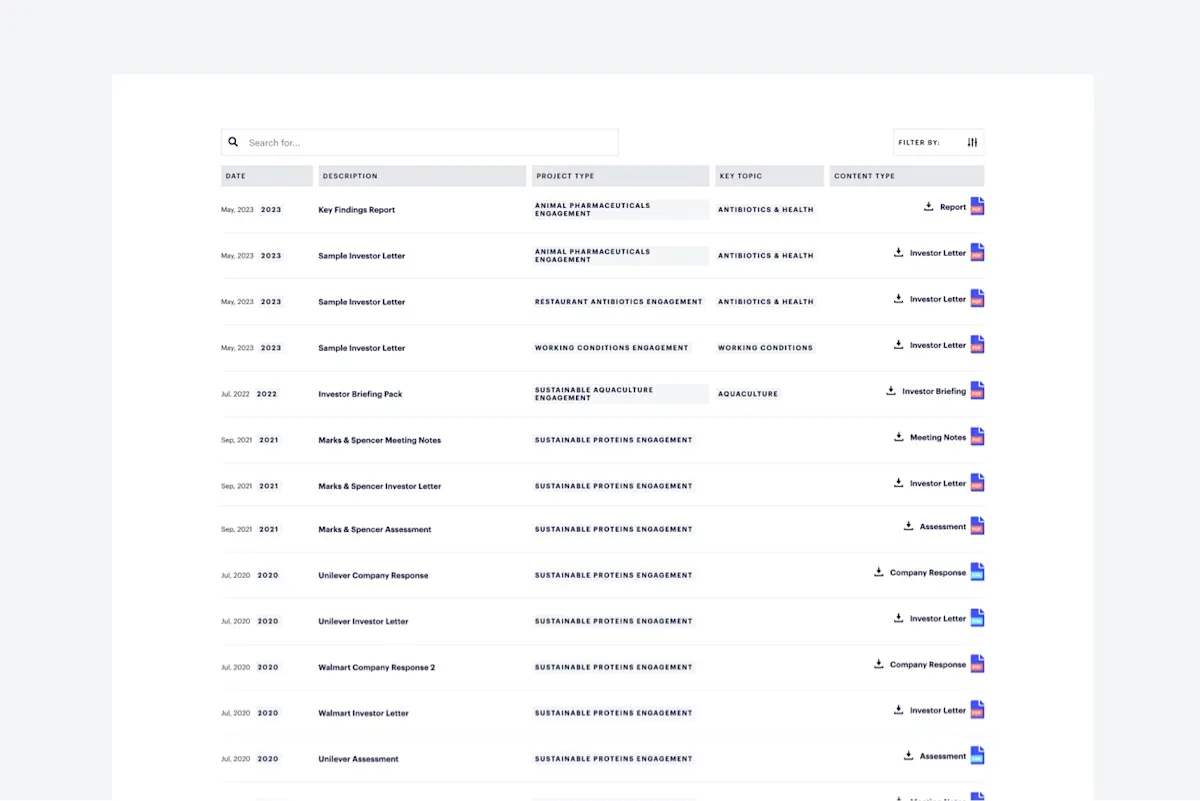Download icon for Marks & Spencer Meeting Notes
Screen dimensions: 1200x801
click(x=899, y=436)
